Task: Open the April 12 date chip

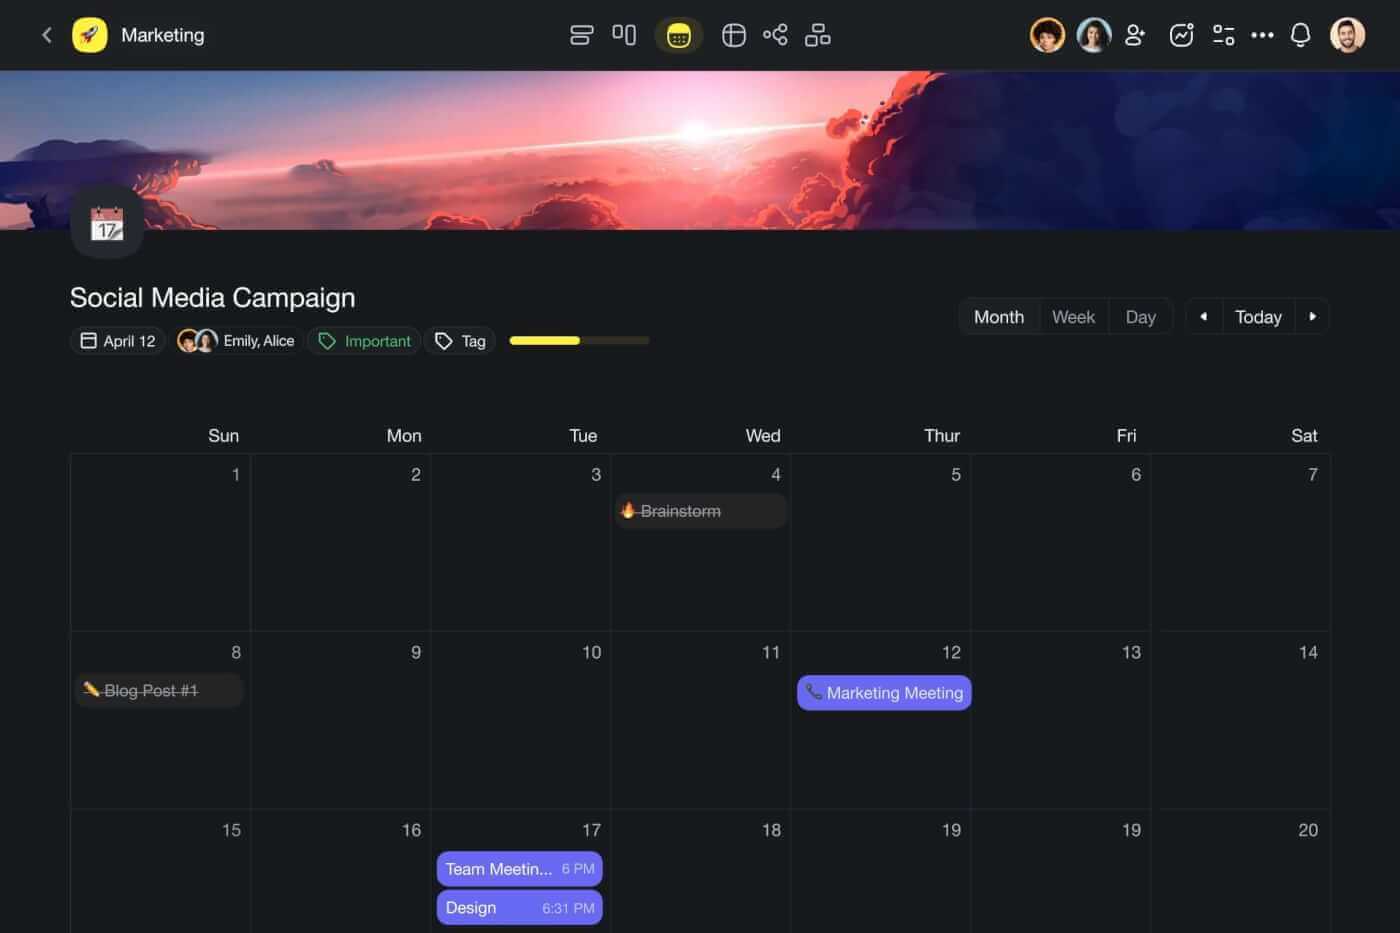Action: (x=118, y=341)
